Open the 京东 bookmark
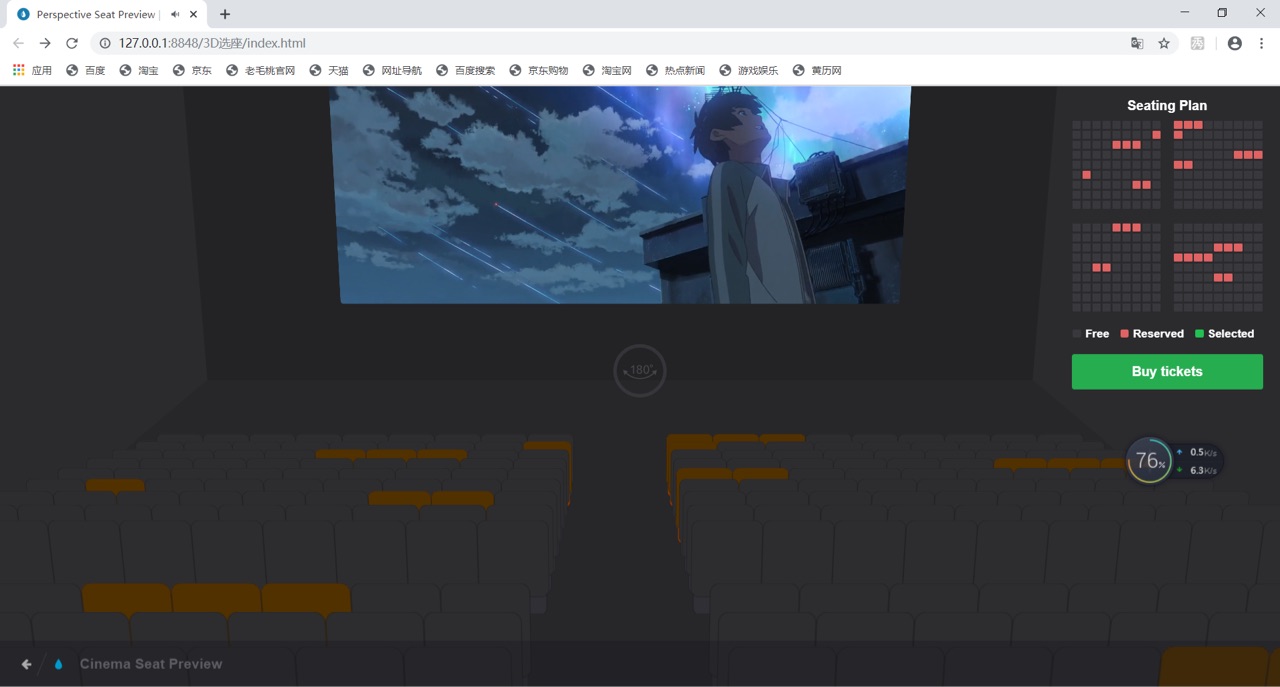Viewport: 1280px width, 687px height. [x=192, y=70]
